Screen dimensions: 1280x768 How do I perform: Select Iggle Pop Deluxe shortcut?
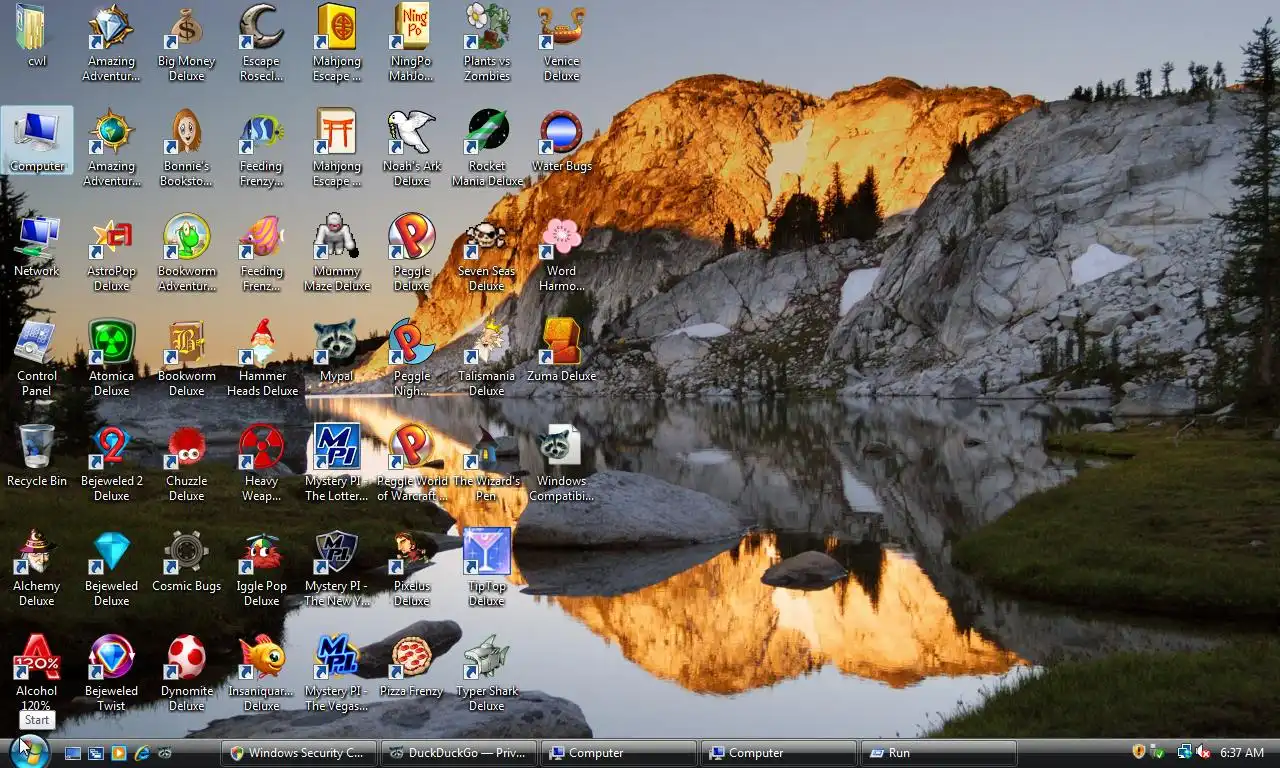[262, 568]
